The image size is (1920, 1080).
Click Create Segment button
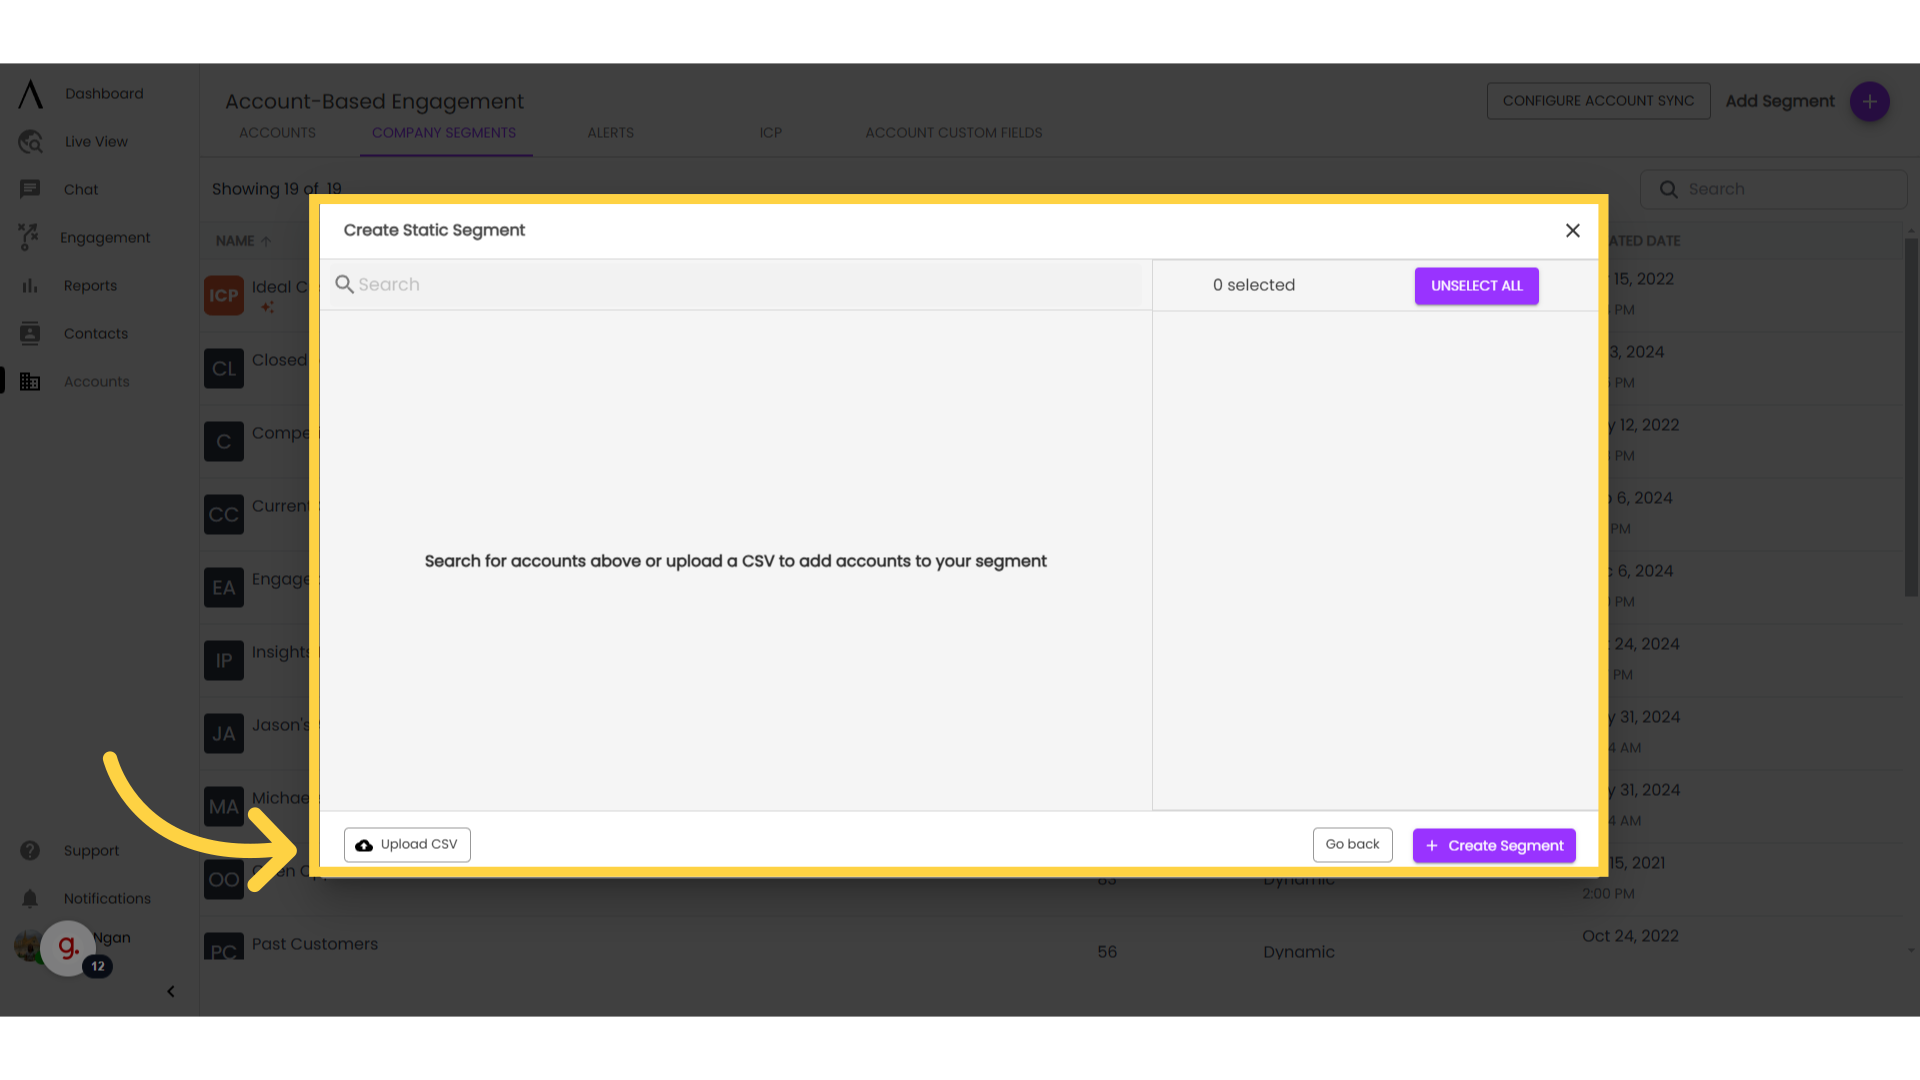tap(1493, 844)
